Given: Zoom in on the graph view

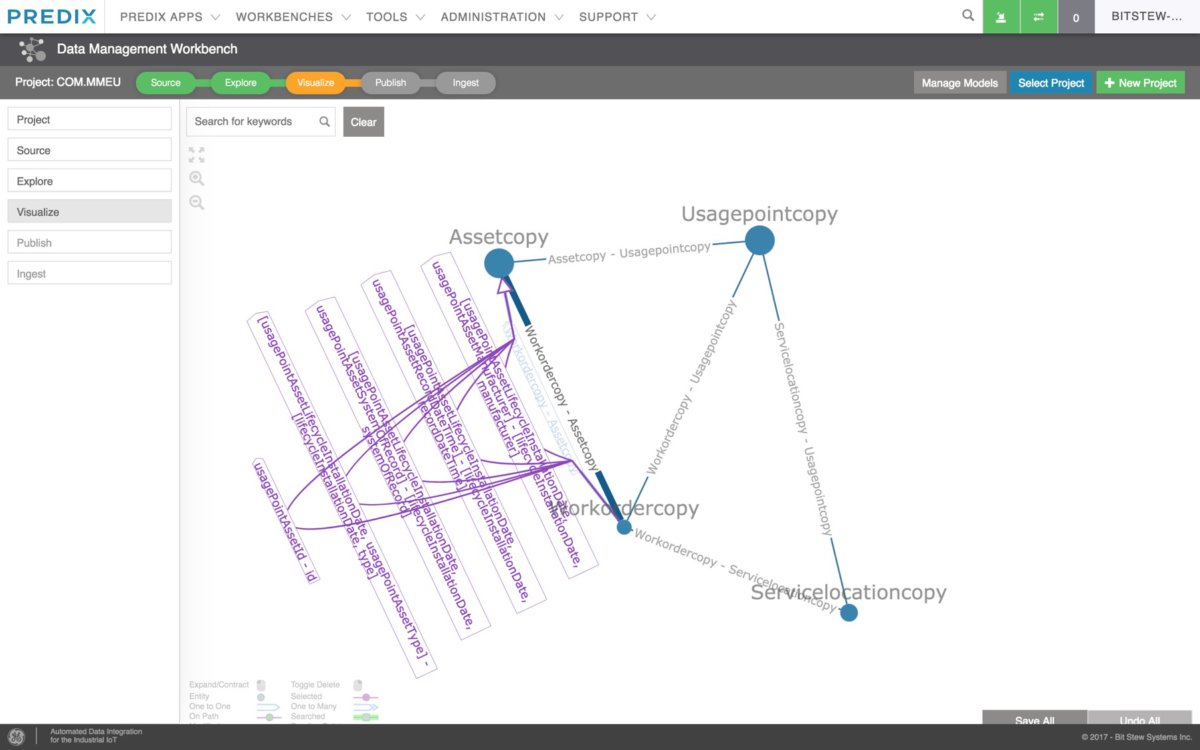Looking at the screenshot, I should click(196, 178).
